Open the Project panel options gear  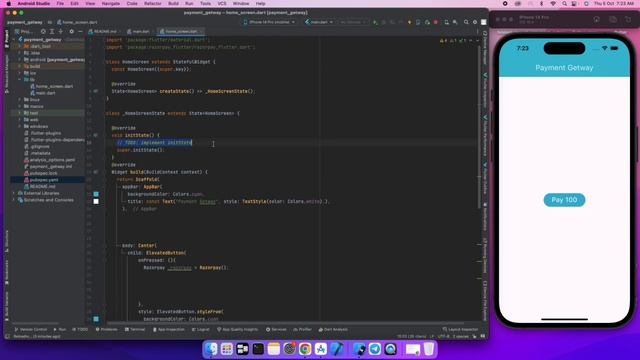(x=71, y=31)
